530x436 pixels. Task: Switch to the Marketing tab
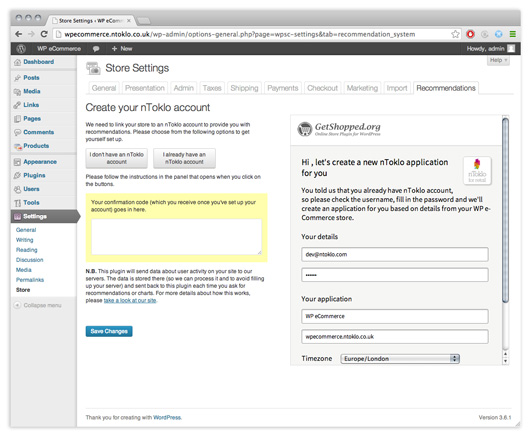pos(362,88)
